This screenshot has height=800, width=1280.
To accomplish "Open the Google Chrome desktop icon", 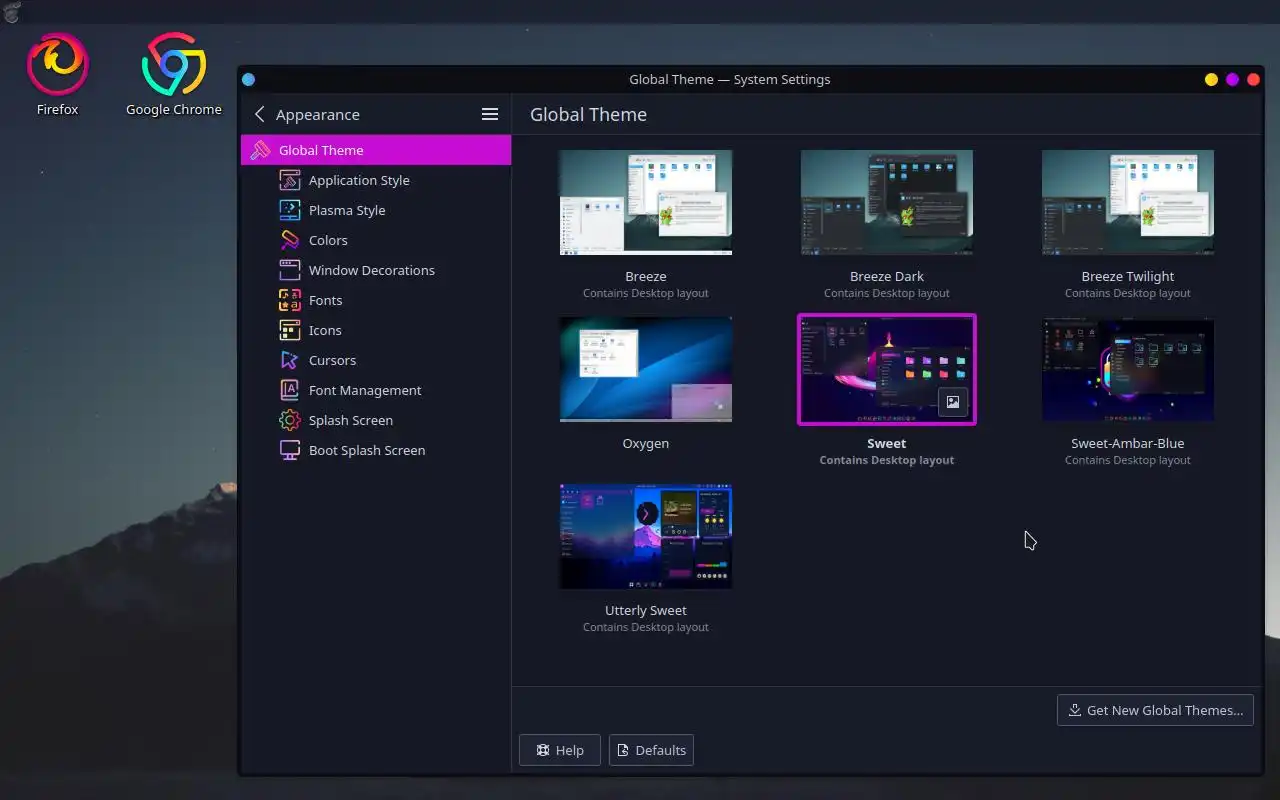I will click(x=174, y=74).
